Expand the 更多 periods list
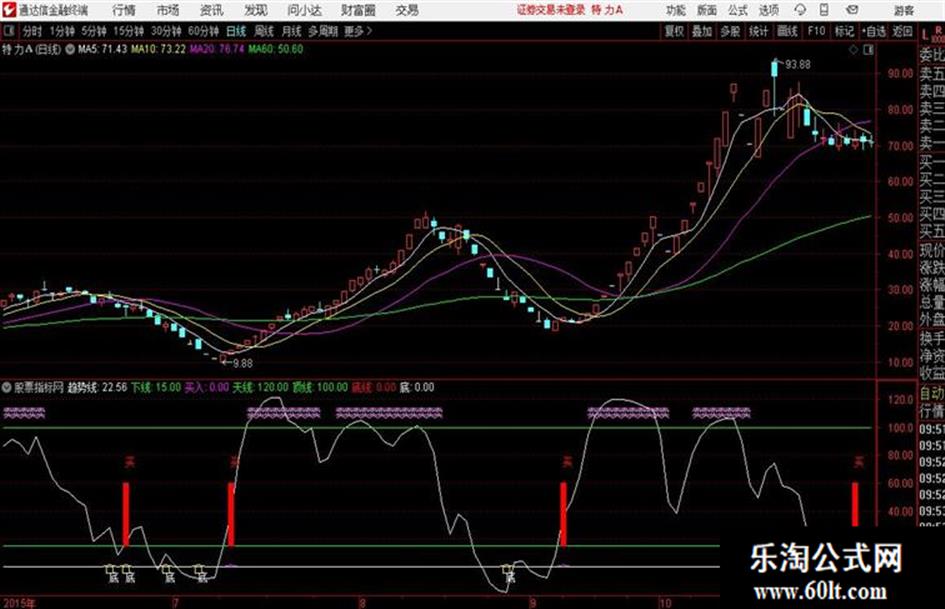This screenshot has width=945, height=609. 358,31
